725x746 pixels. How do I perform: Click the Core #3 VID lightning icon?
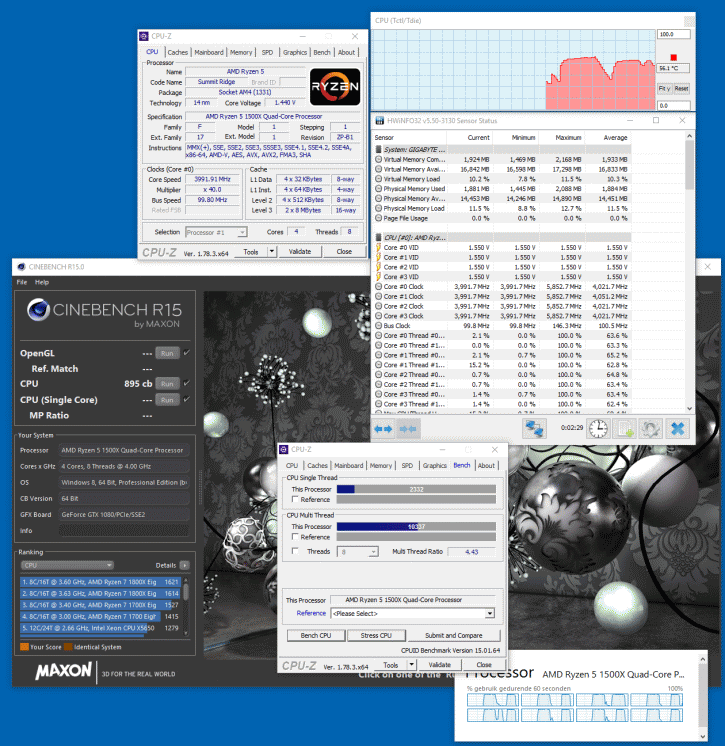(x=379, y=276)
